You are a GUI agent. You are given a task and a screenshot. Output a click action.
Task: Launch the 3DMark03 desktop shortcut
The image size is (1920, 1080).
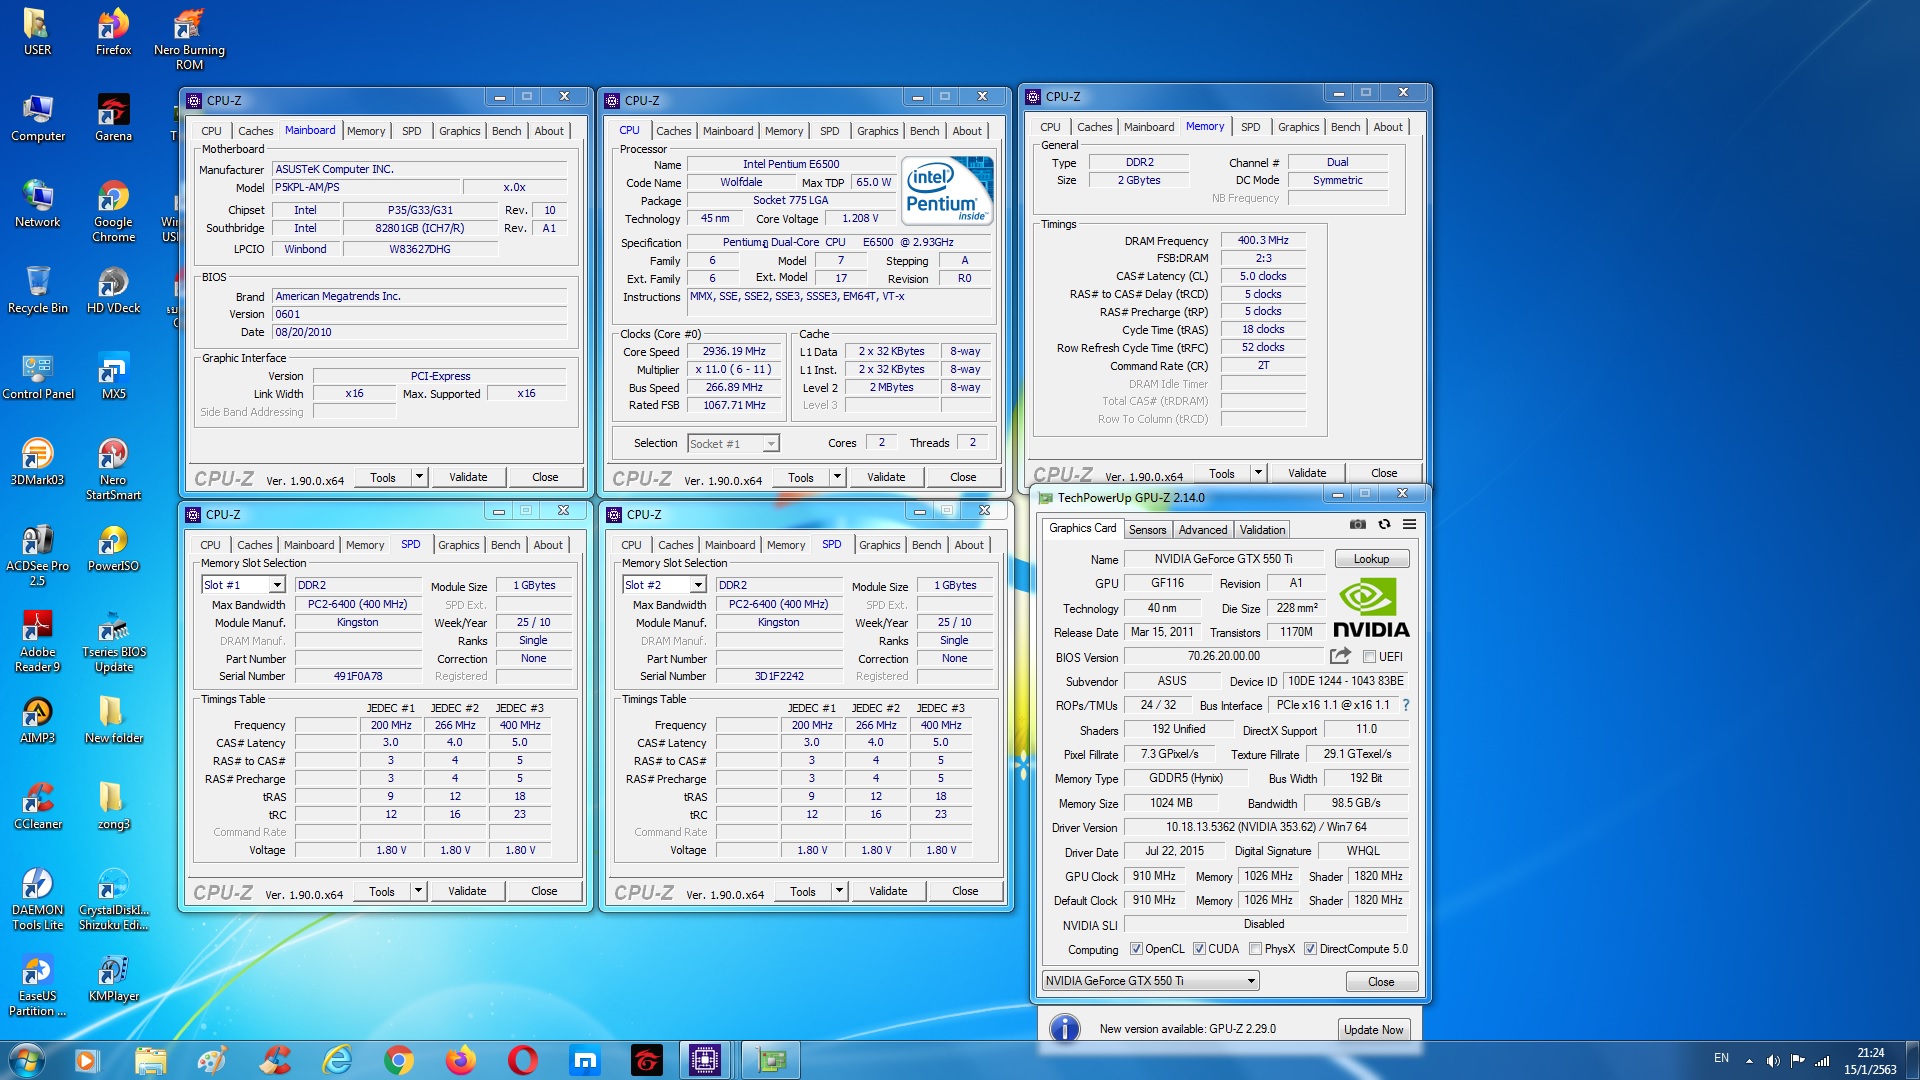tap(38, 462)
